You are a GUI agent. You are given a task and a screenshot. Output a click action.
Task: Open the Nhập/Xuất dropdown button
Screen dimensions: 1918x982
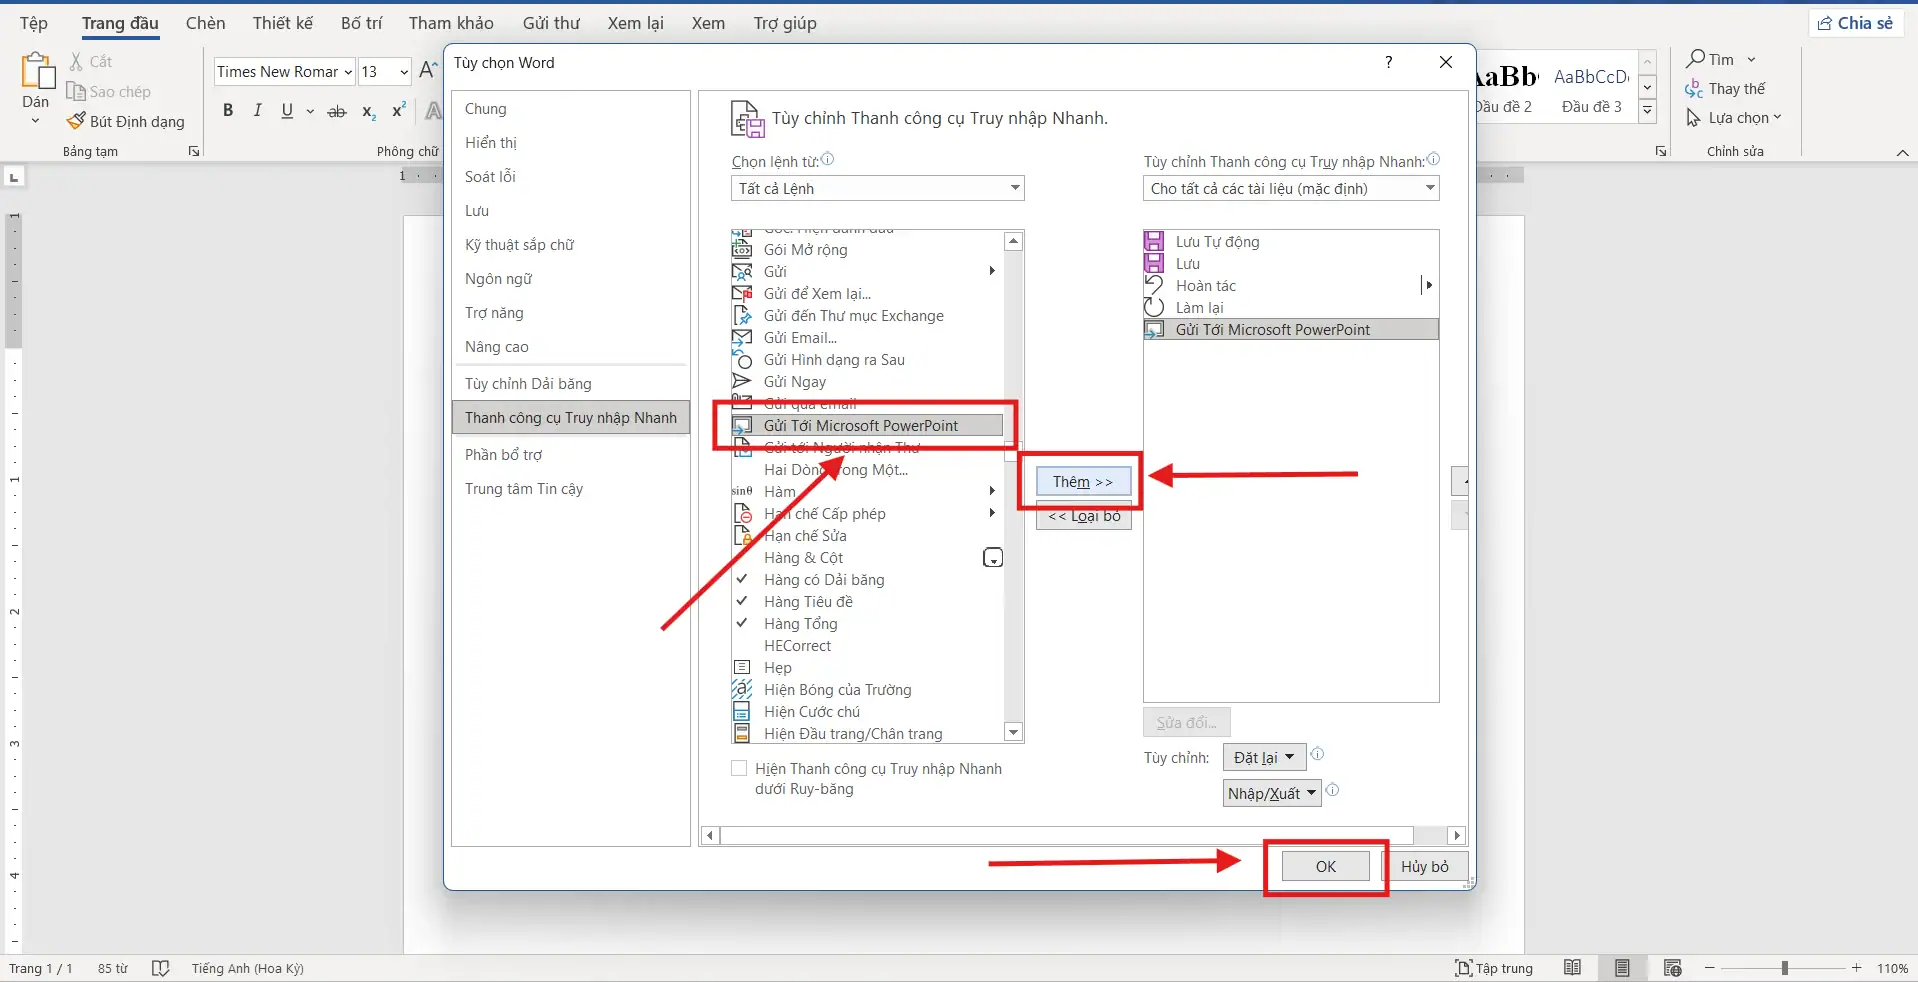[1271, 793]
